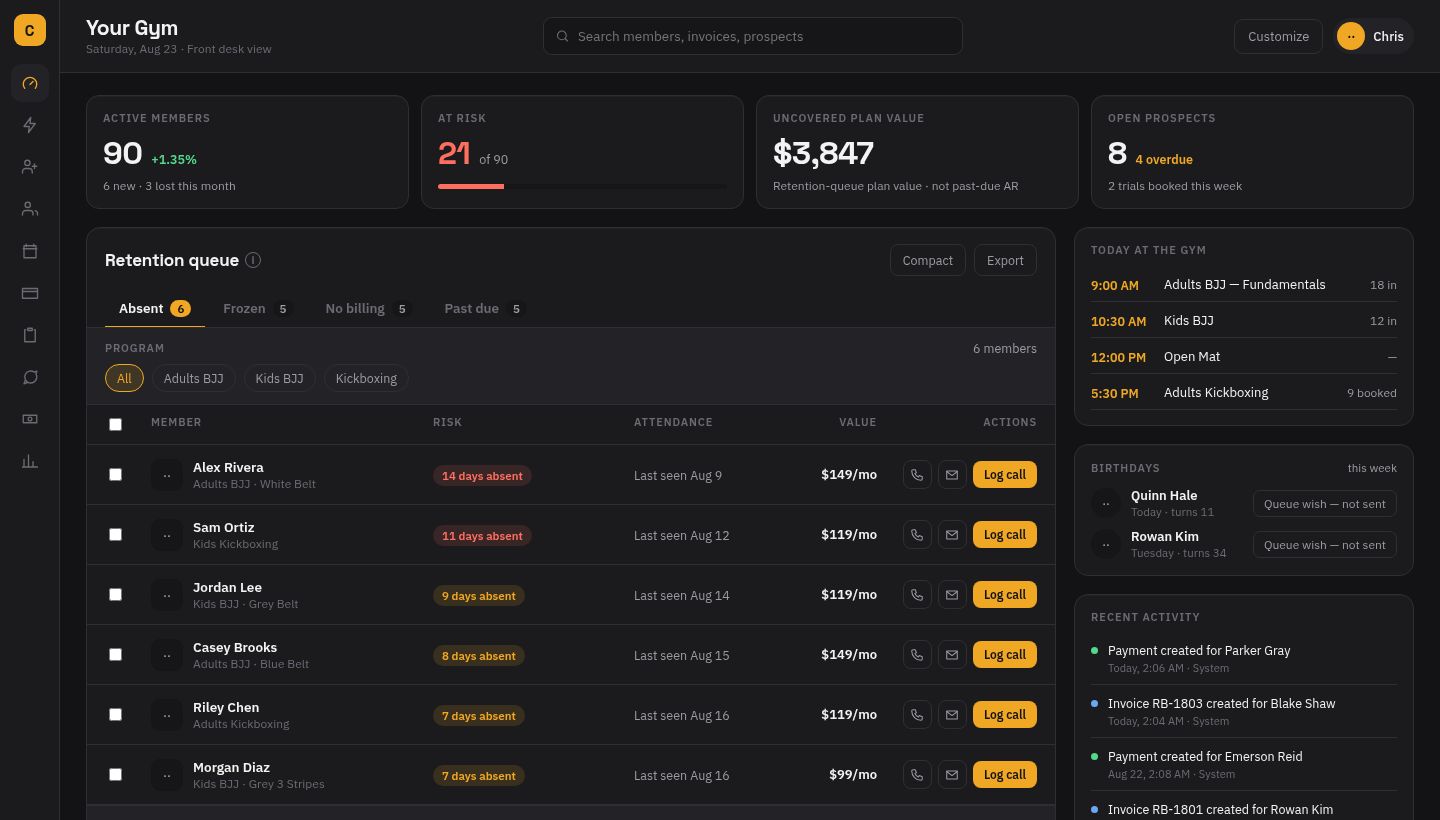1440x820 pixels.
Task: Click the email icon for Casey Brooks
Action: coord(952,655)
